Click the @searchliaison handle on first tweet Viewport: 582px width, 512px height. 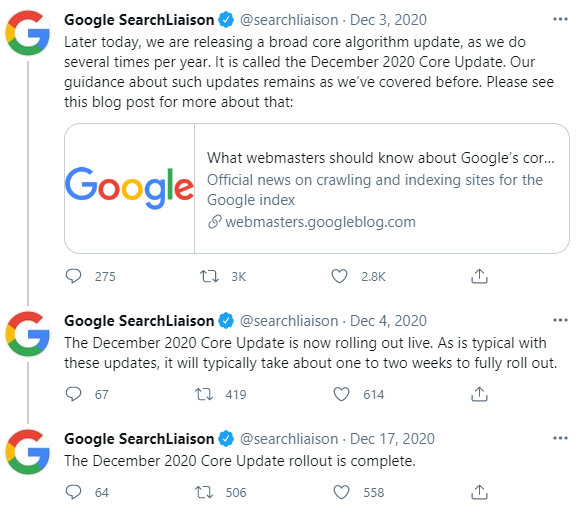(289, 20)
